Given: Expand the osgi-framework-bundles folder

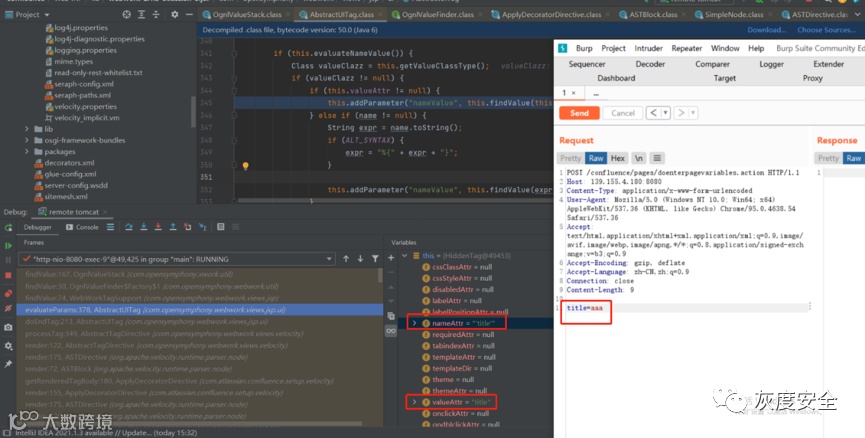Looking at the screenshot, I should pyautogui.click(x=26, y=140).
